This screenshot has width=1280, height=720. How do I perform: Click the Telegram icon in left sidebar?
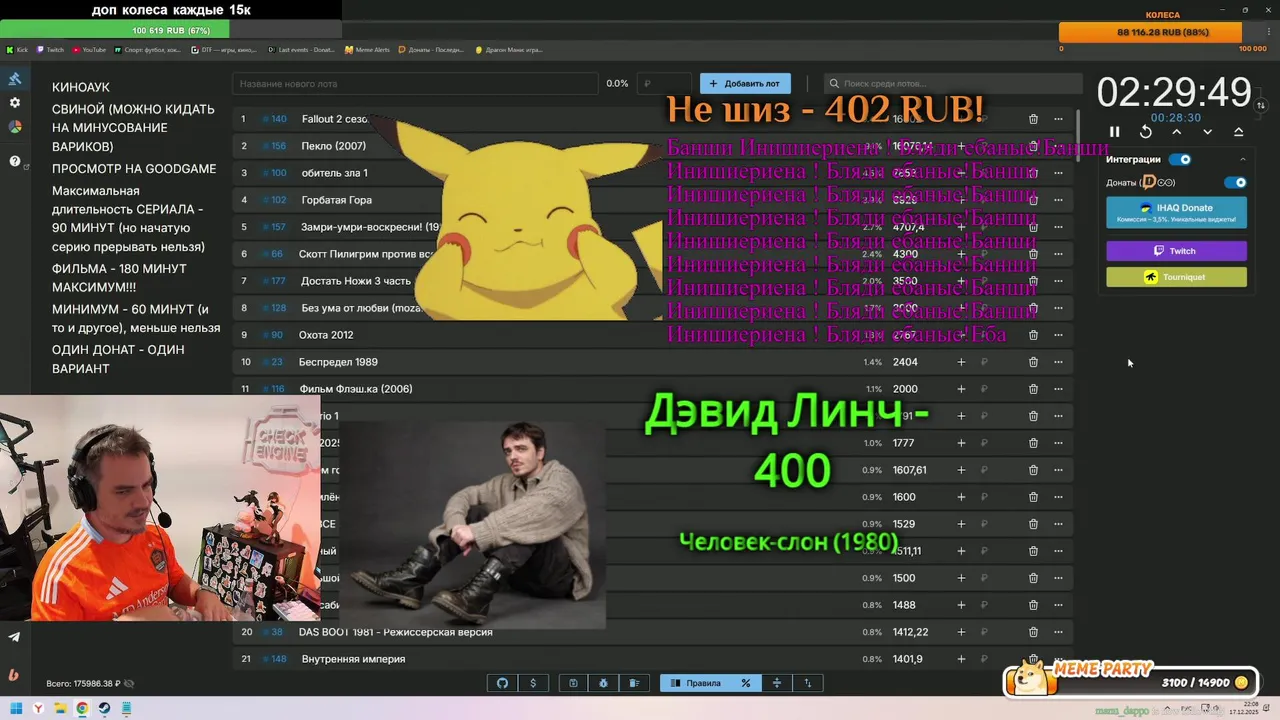point(14,637)
